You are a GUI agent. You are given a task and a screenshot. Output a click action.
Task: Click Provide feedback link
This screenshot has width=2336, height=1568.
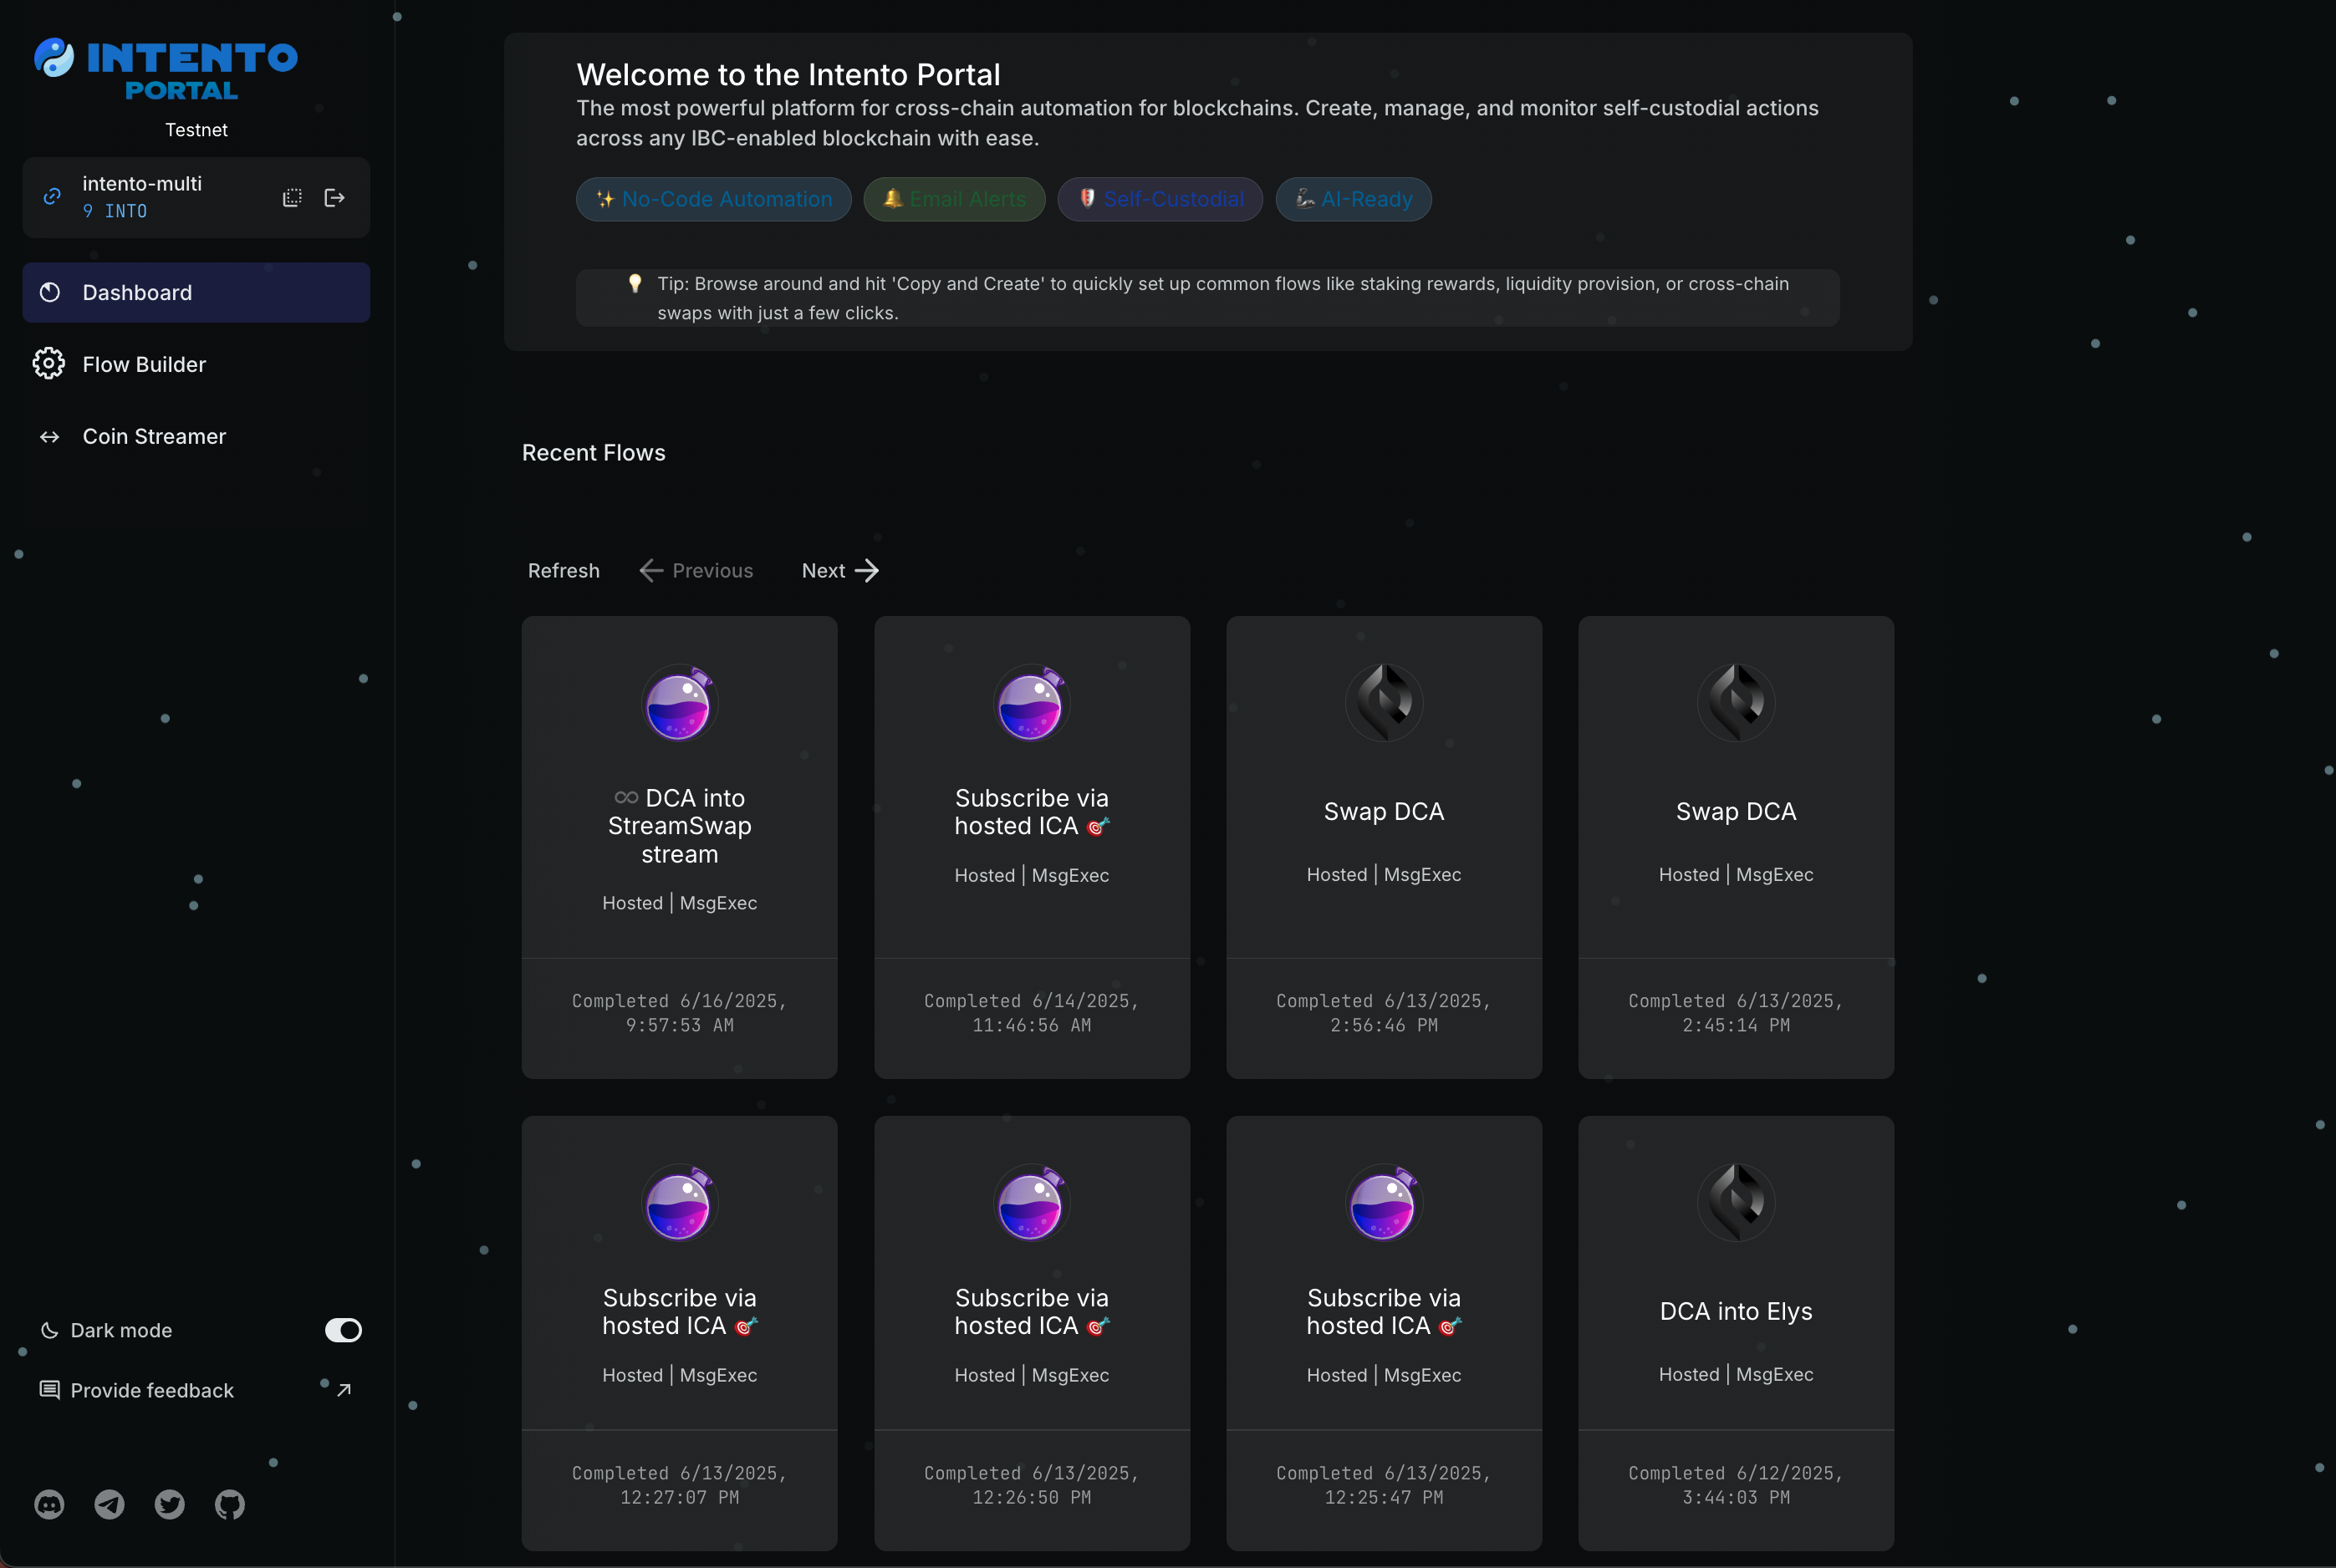[x=152, y=1391]
